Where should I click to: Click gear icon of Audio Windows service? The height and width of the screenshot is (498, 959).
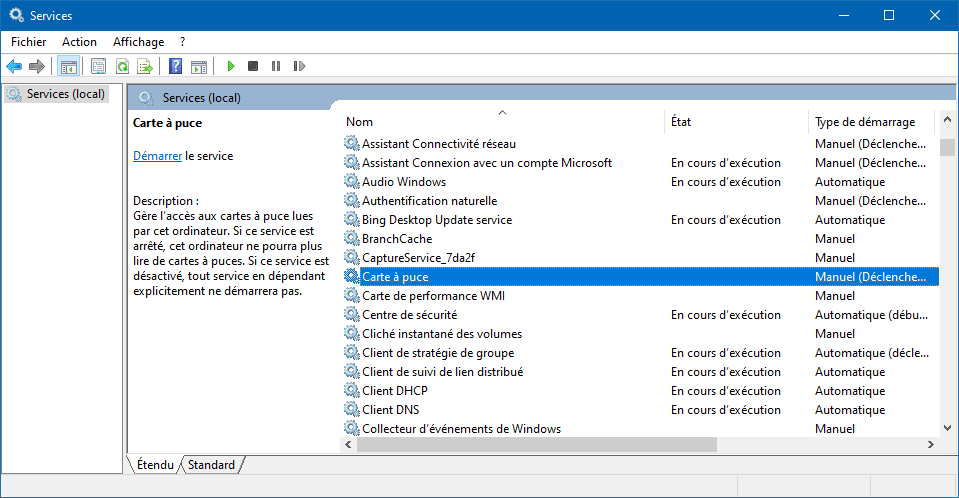click(x=351, y=181)
